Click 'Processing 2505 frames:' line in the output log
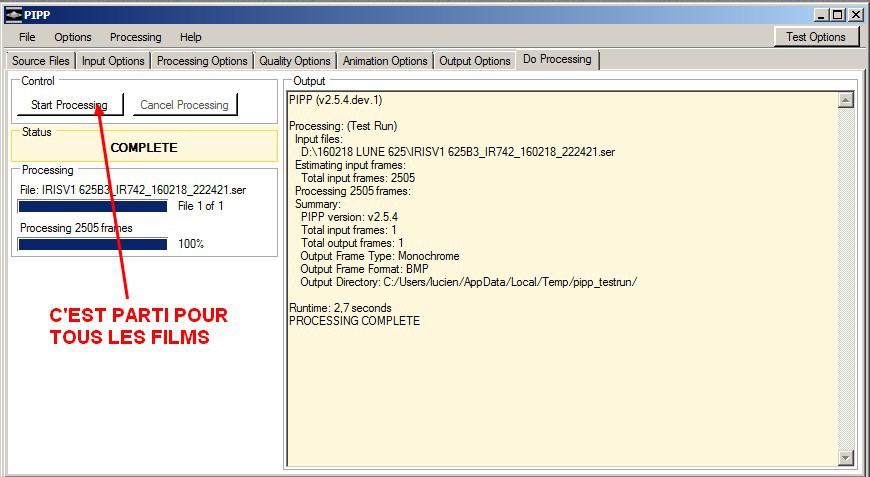The image size is (870, 477). point(353,191)
